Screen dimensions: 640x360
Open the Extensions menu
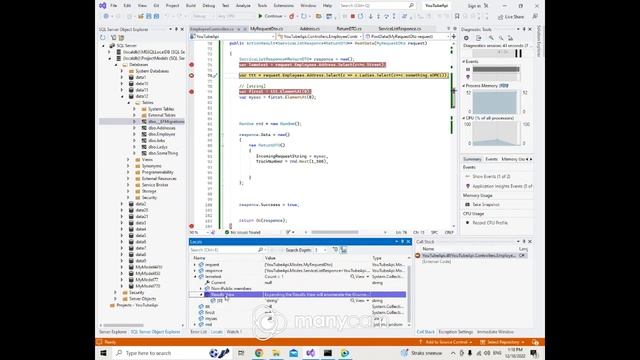[x=283, y=6]
